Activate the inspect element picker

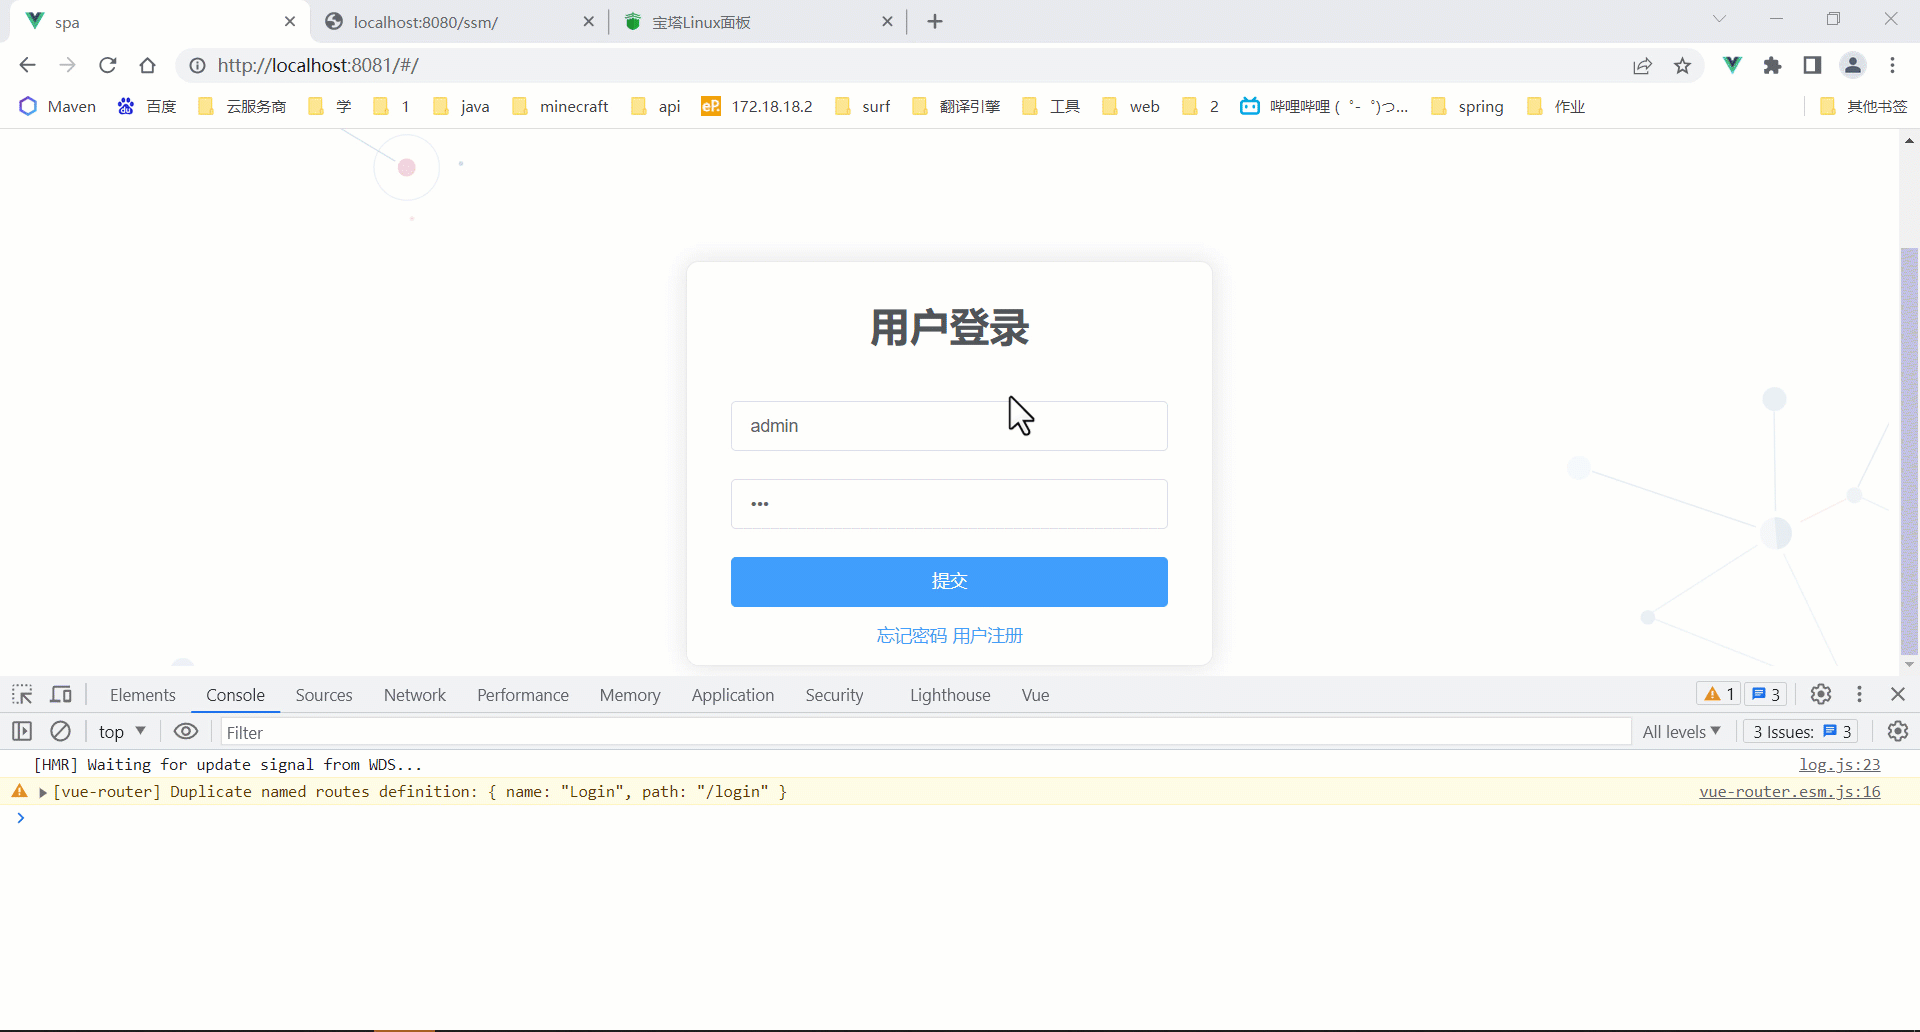coord(22,694)
